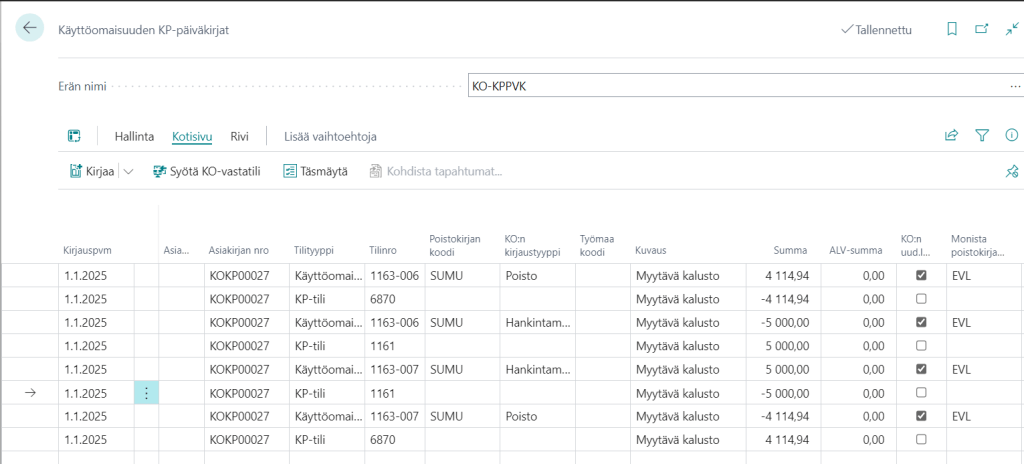
Task: Open the Rivi tab
Action: coord(239,136)
